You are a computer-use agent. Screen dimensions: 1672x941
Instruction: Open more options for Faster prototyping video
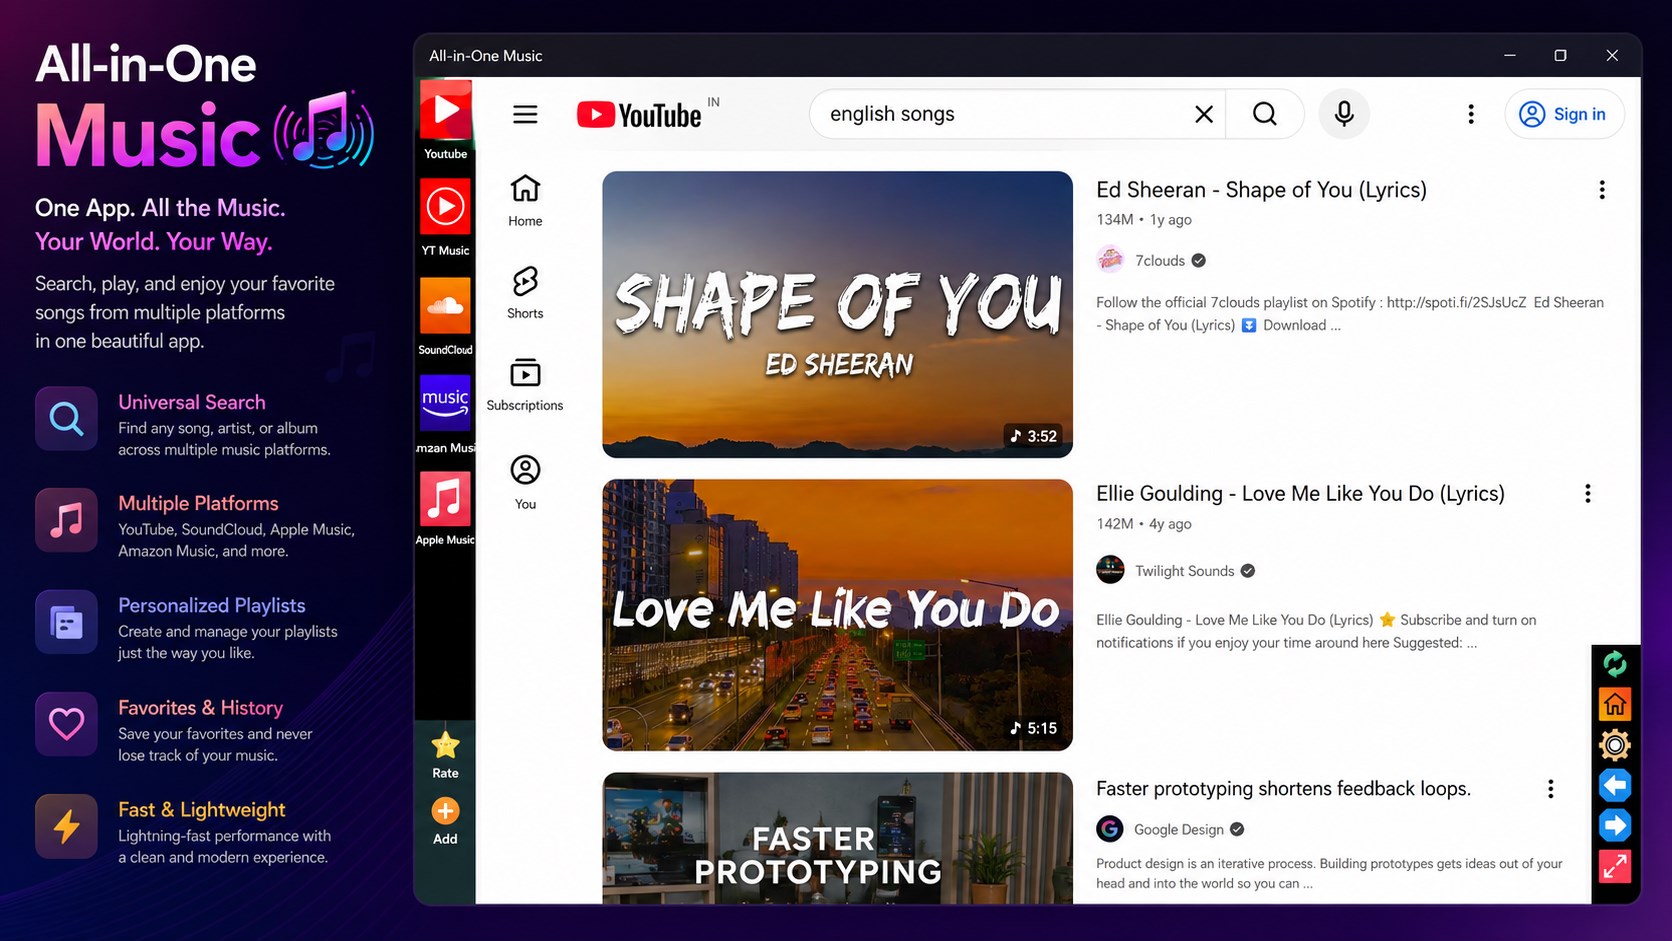1550,789
